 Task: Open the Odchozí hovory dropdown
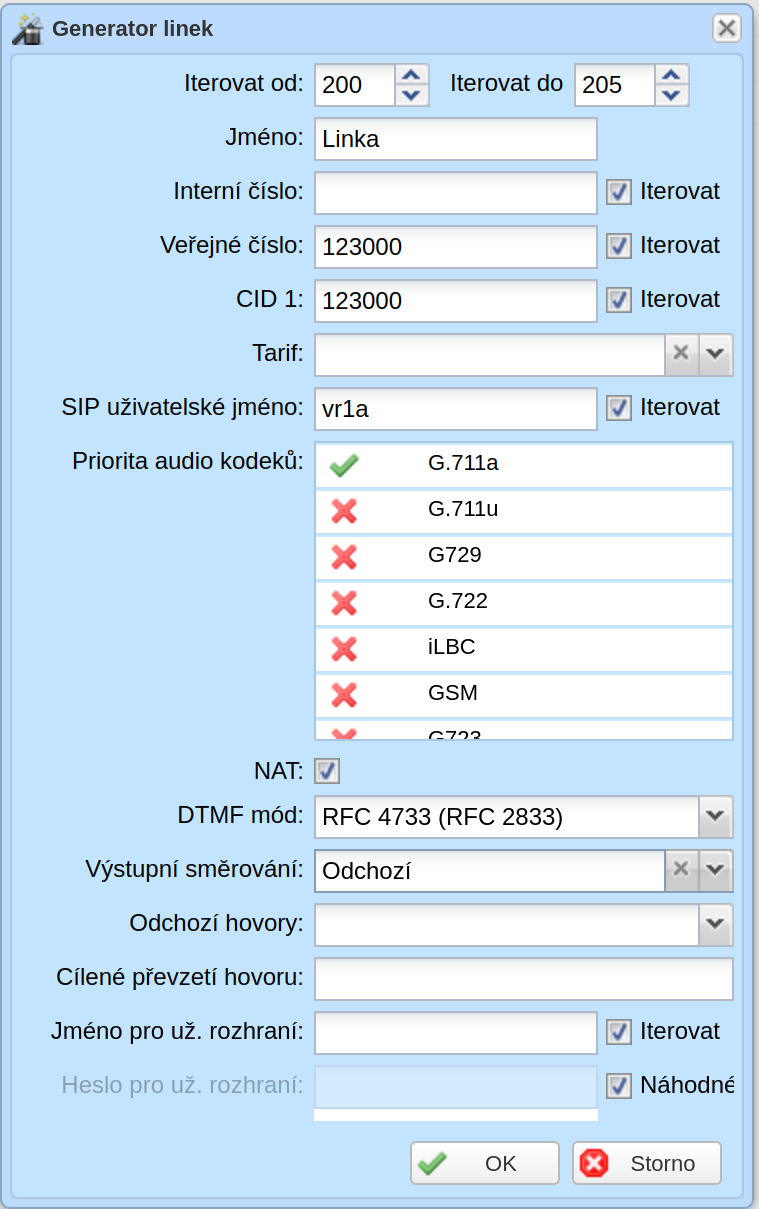coord(714,924)
